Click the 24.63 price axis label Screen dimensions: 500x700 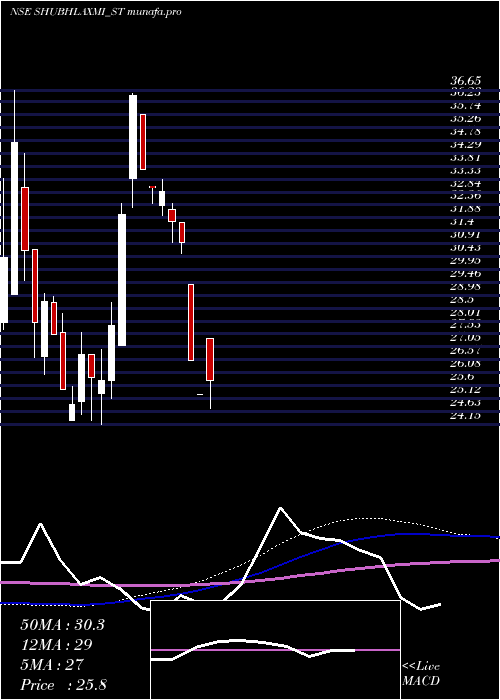tap(466, 403)
